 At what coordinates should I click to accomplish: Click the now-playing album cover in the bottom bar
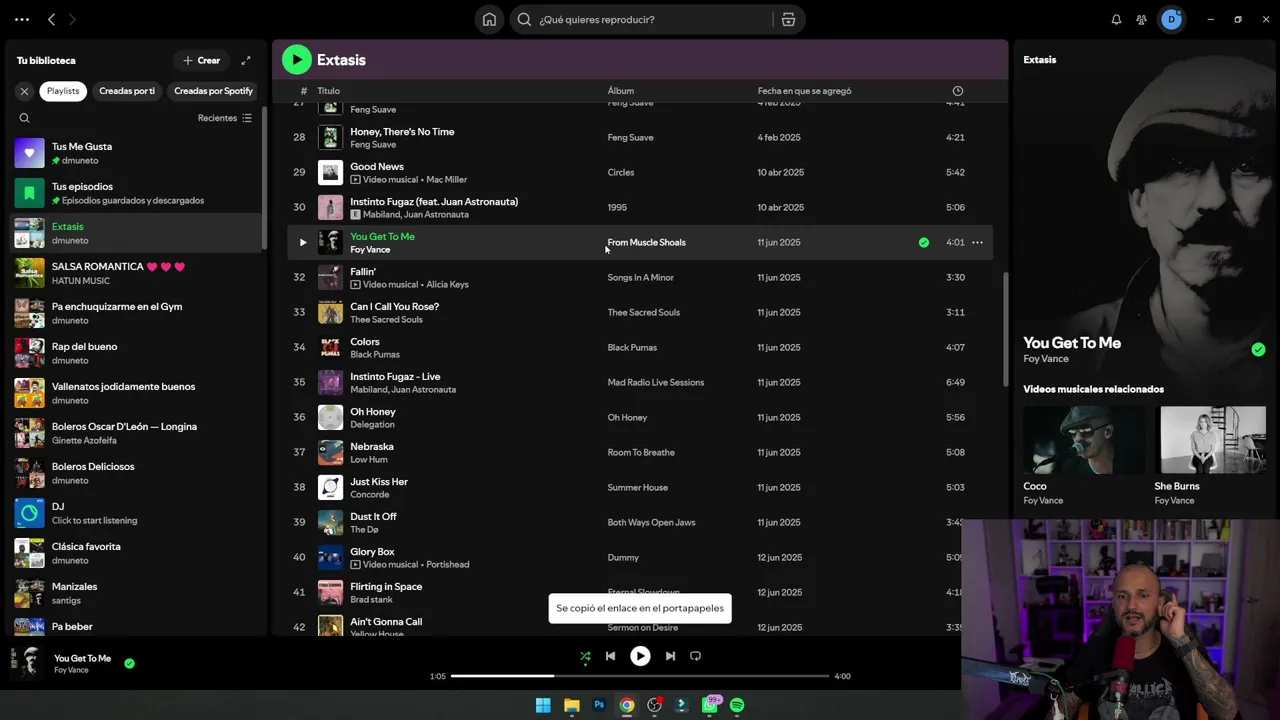[27, 663]
